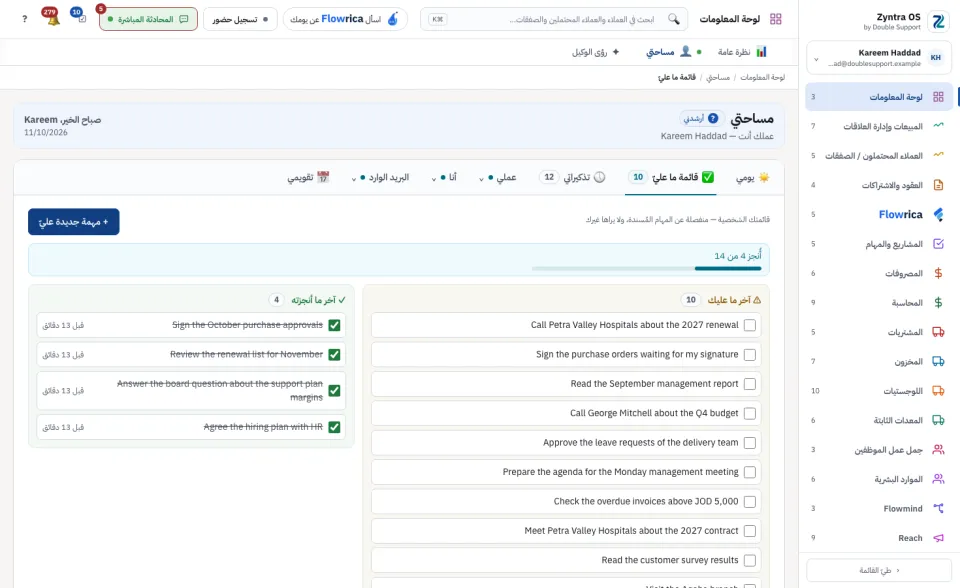Click the أنجز 4 من 14 progress bar
Viewport: 960px width, 588px height.
[647, 268]
